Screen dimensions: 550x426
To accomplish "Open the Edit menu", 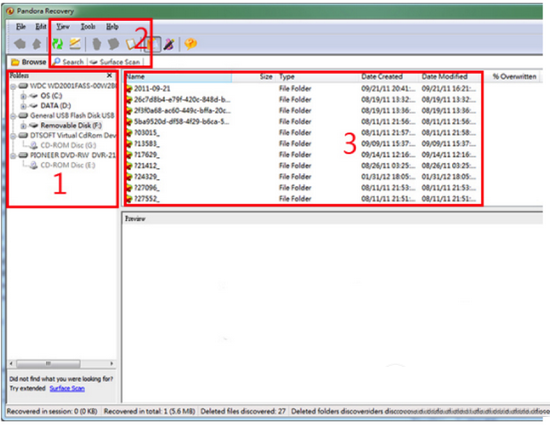I will click(x=41, y=27).
